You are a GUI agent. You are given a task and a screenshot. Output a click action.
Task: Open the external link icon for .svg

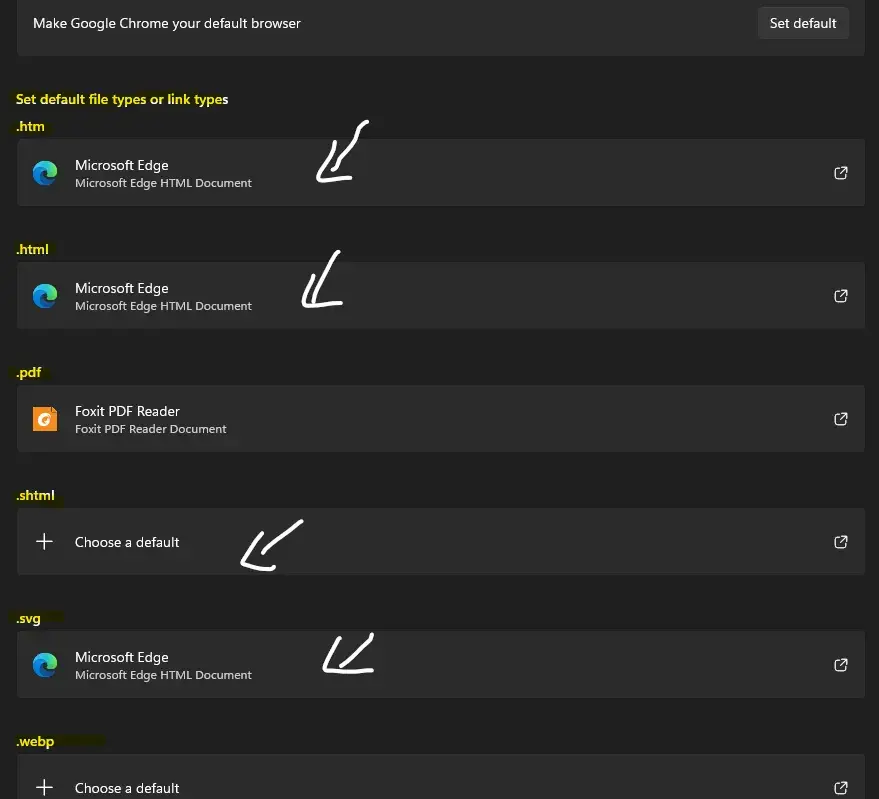tap(841, 665)
